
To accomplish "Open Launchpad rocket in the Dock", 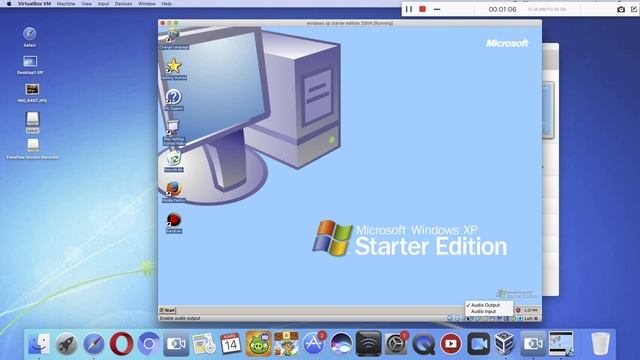I will 67,344.
